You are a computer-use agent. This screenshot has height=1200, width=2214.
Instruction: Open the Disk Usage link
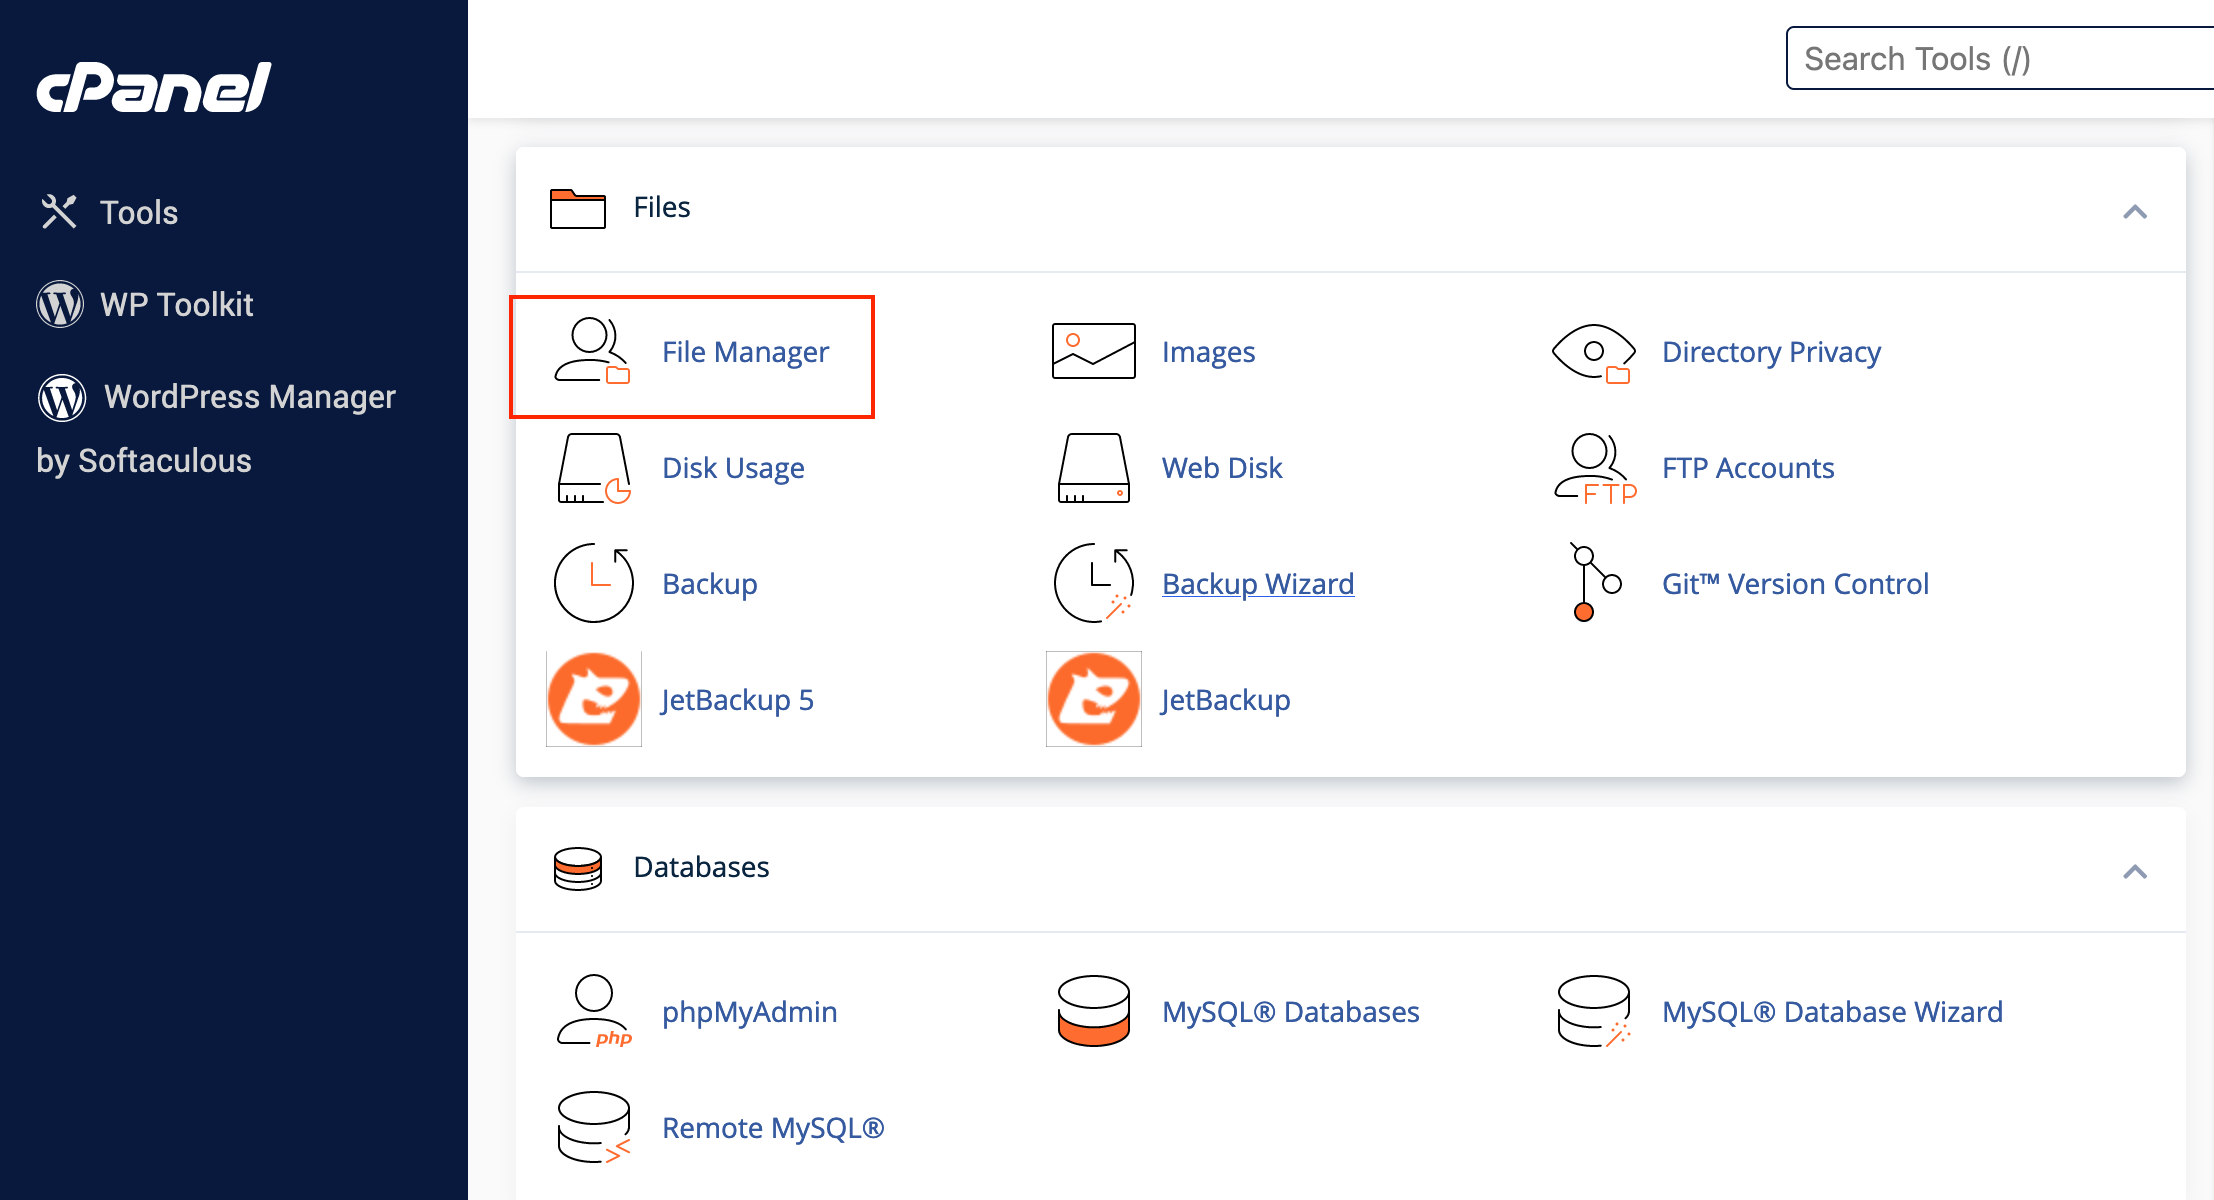point(733,468)
